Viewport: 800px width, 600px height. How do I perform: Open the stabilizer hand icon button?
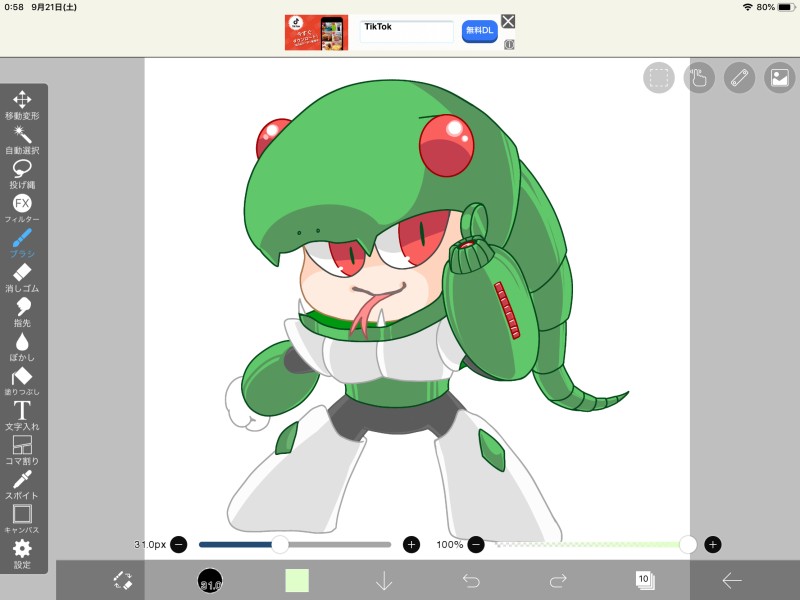coord(699,78)
